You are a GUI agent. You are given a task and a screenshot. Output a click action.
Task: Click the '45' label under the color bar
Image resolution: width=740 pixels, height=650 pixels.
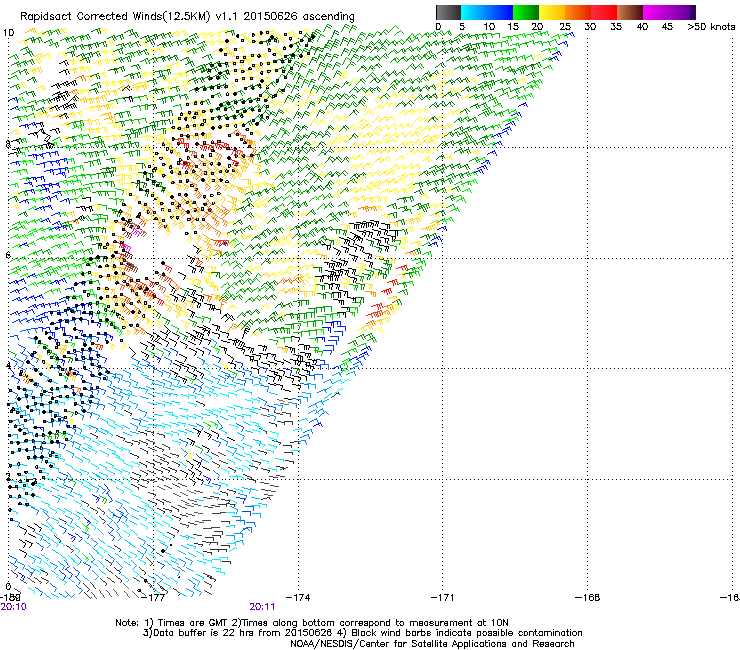click(x=667, y=27)
